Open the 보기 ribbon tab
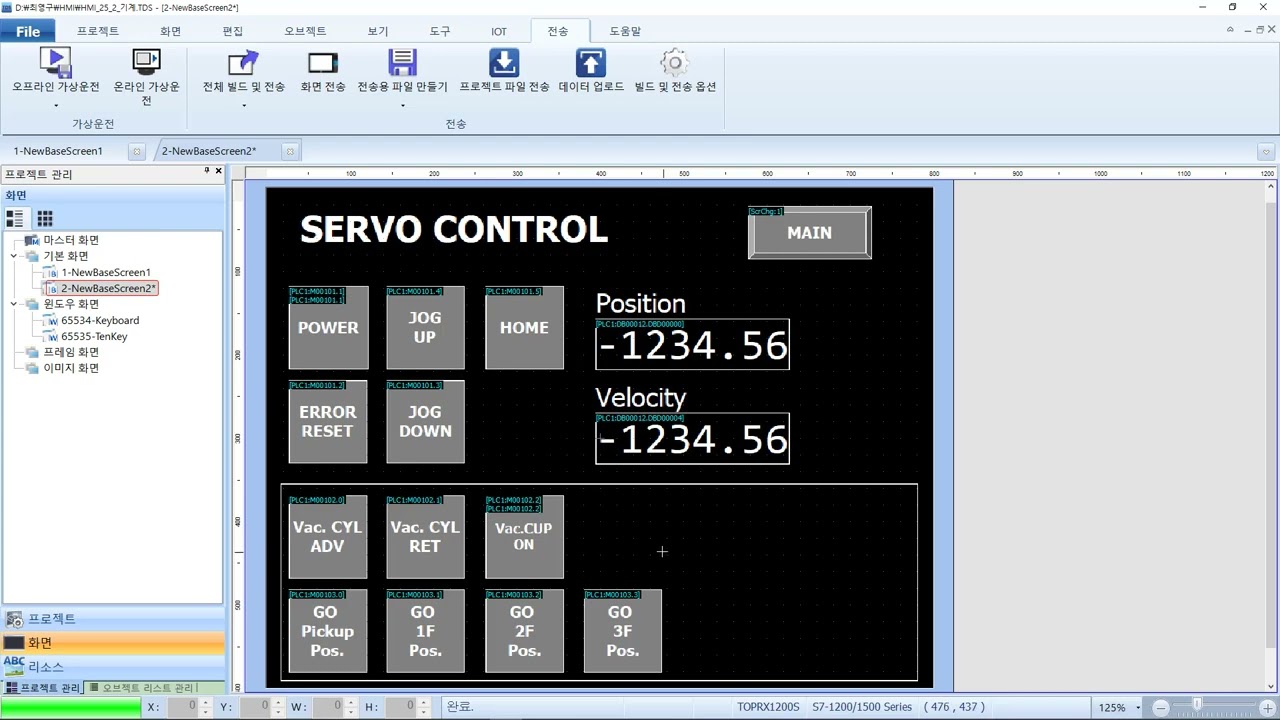 [x=378, y=31]
